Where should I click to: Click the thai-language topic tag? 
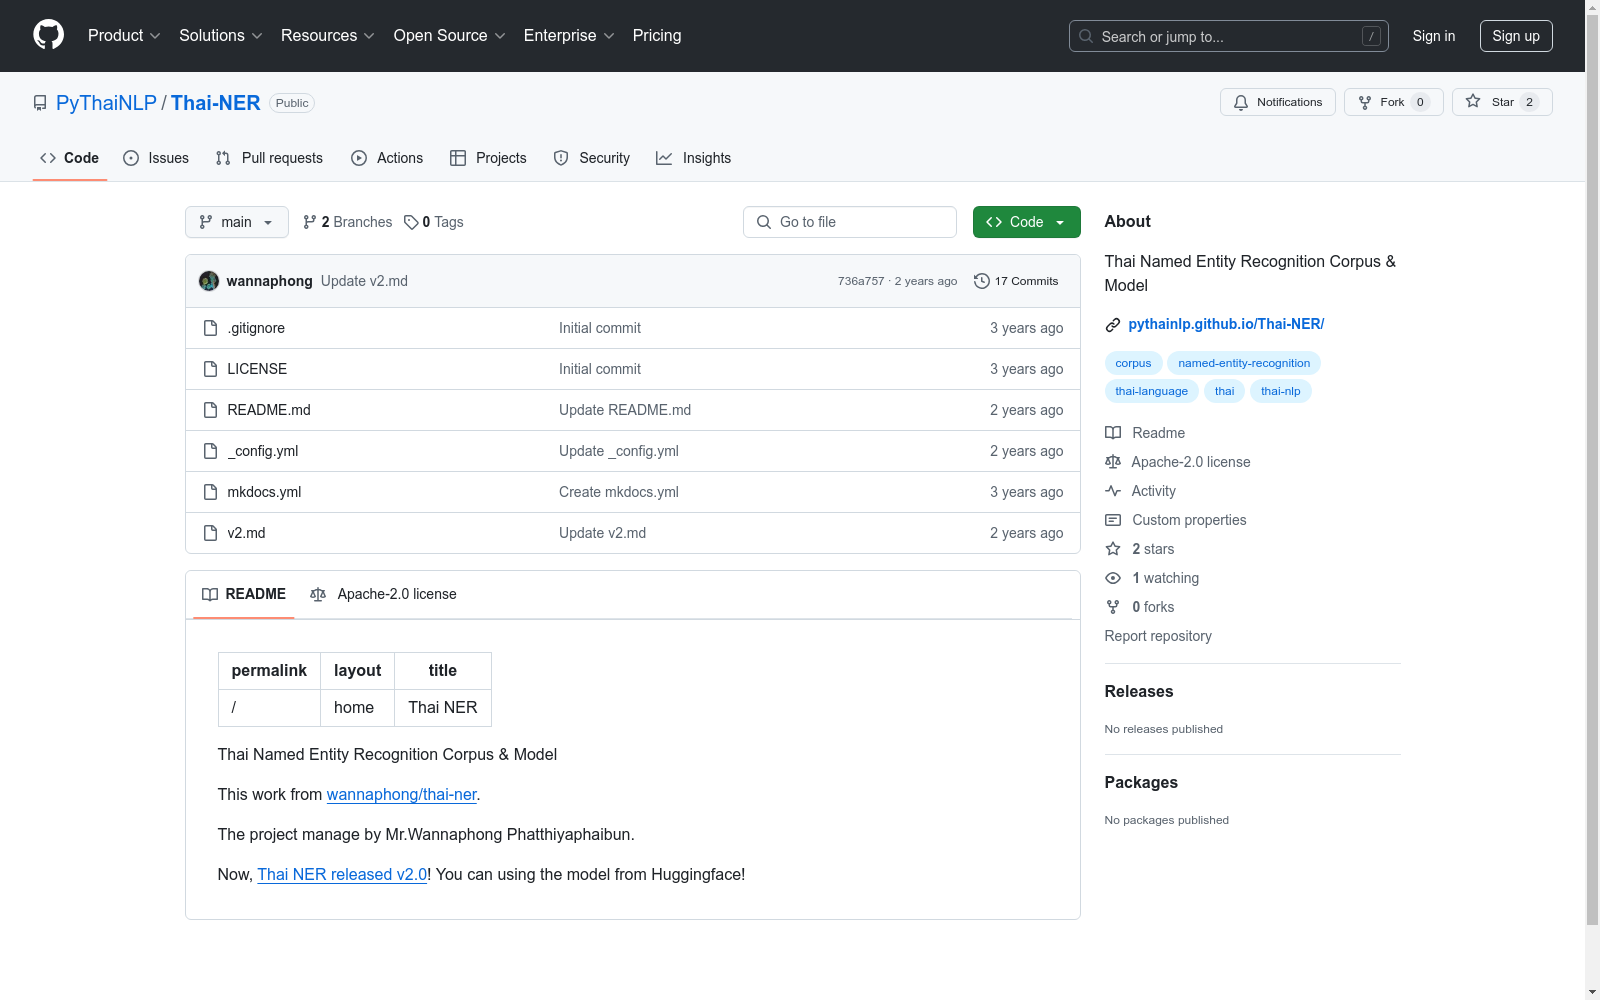pos(1152,391)
